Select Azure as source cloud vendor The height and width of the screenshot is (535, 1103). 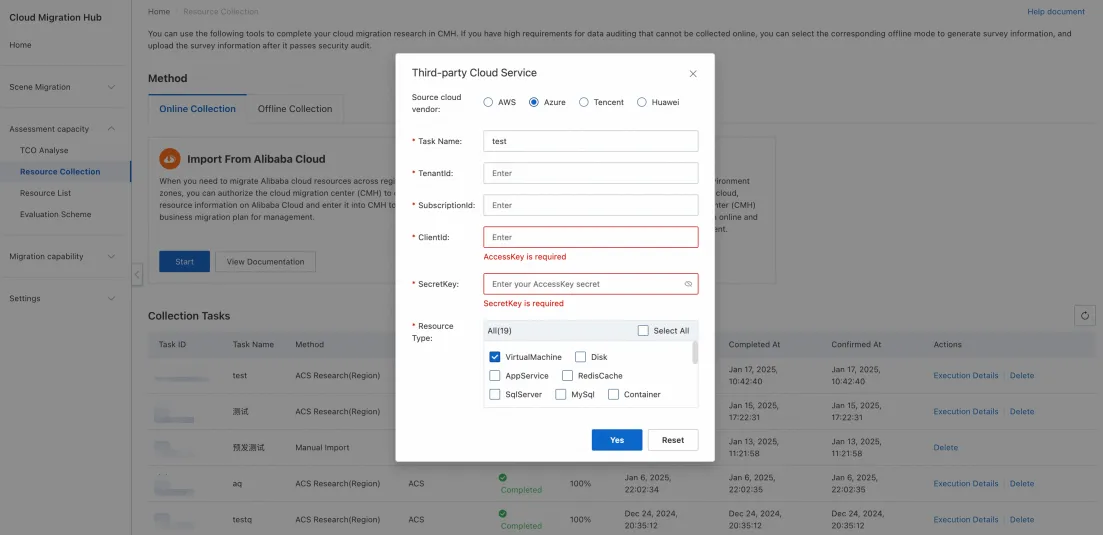click(x=534, y=102)
